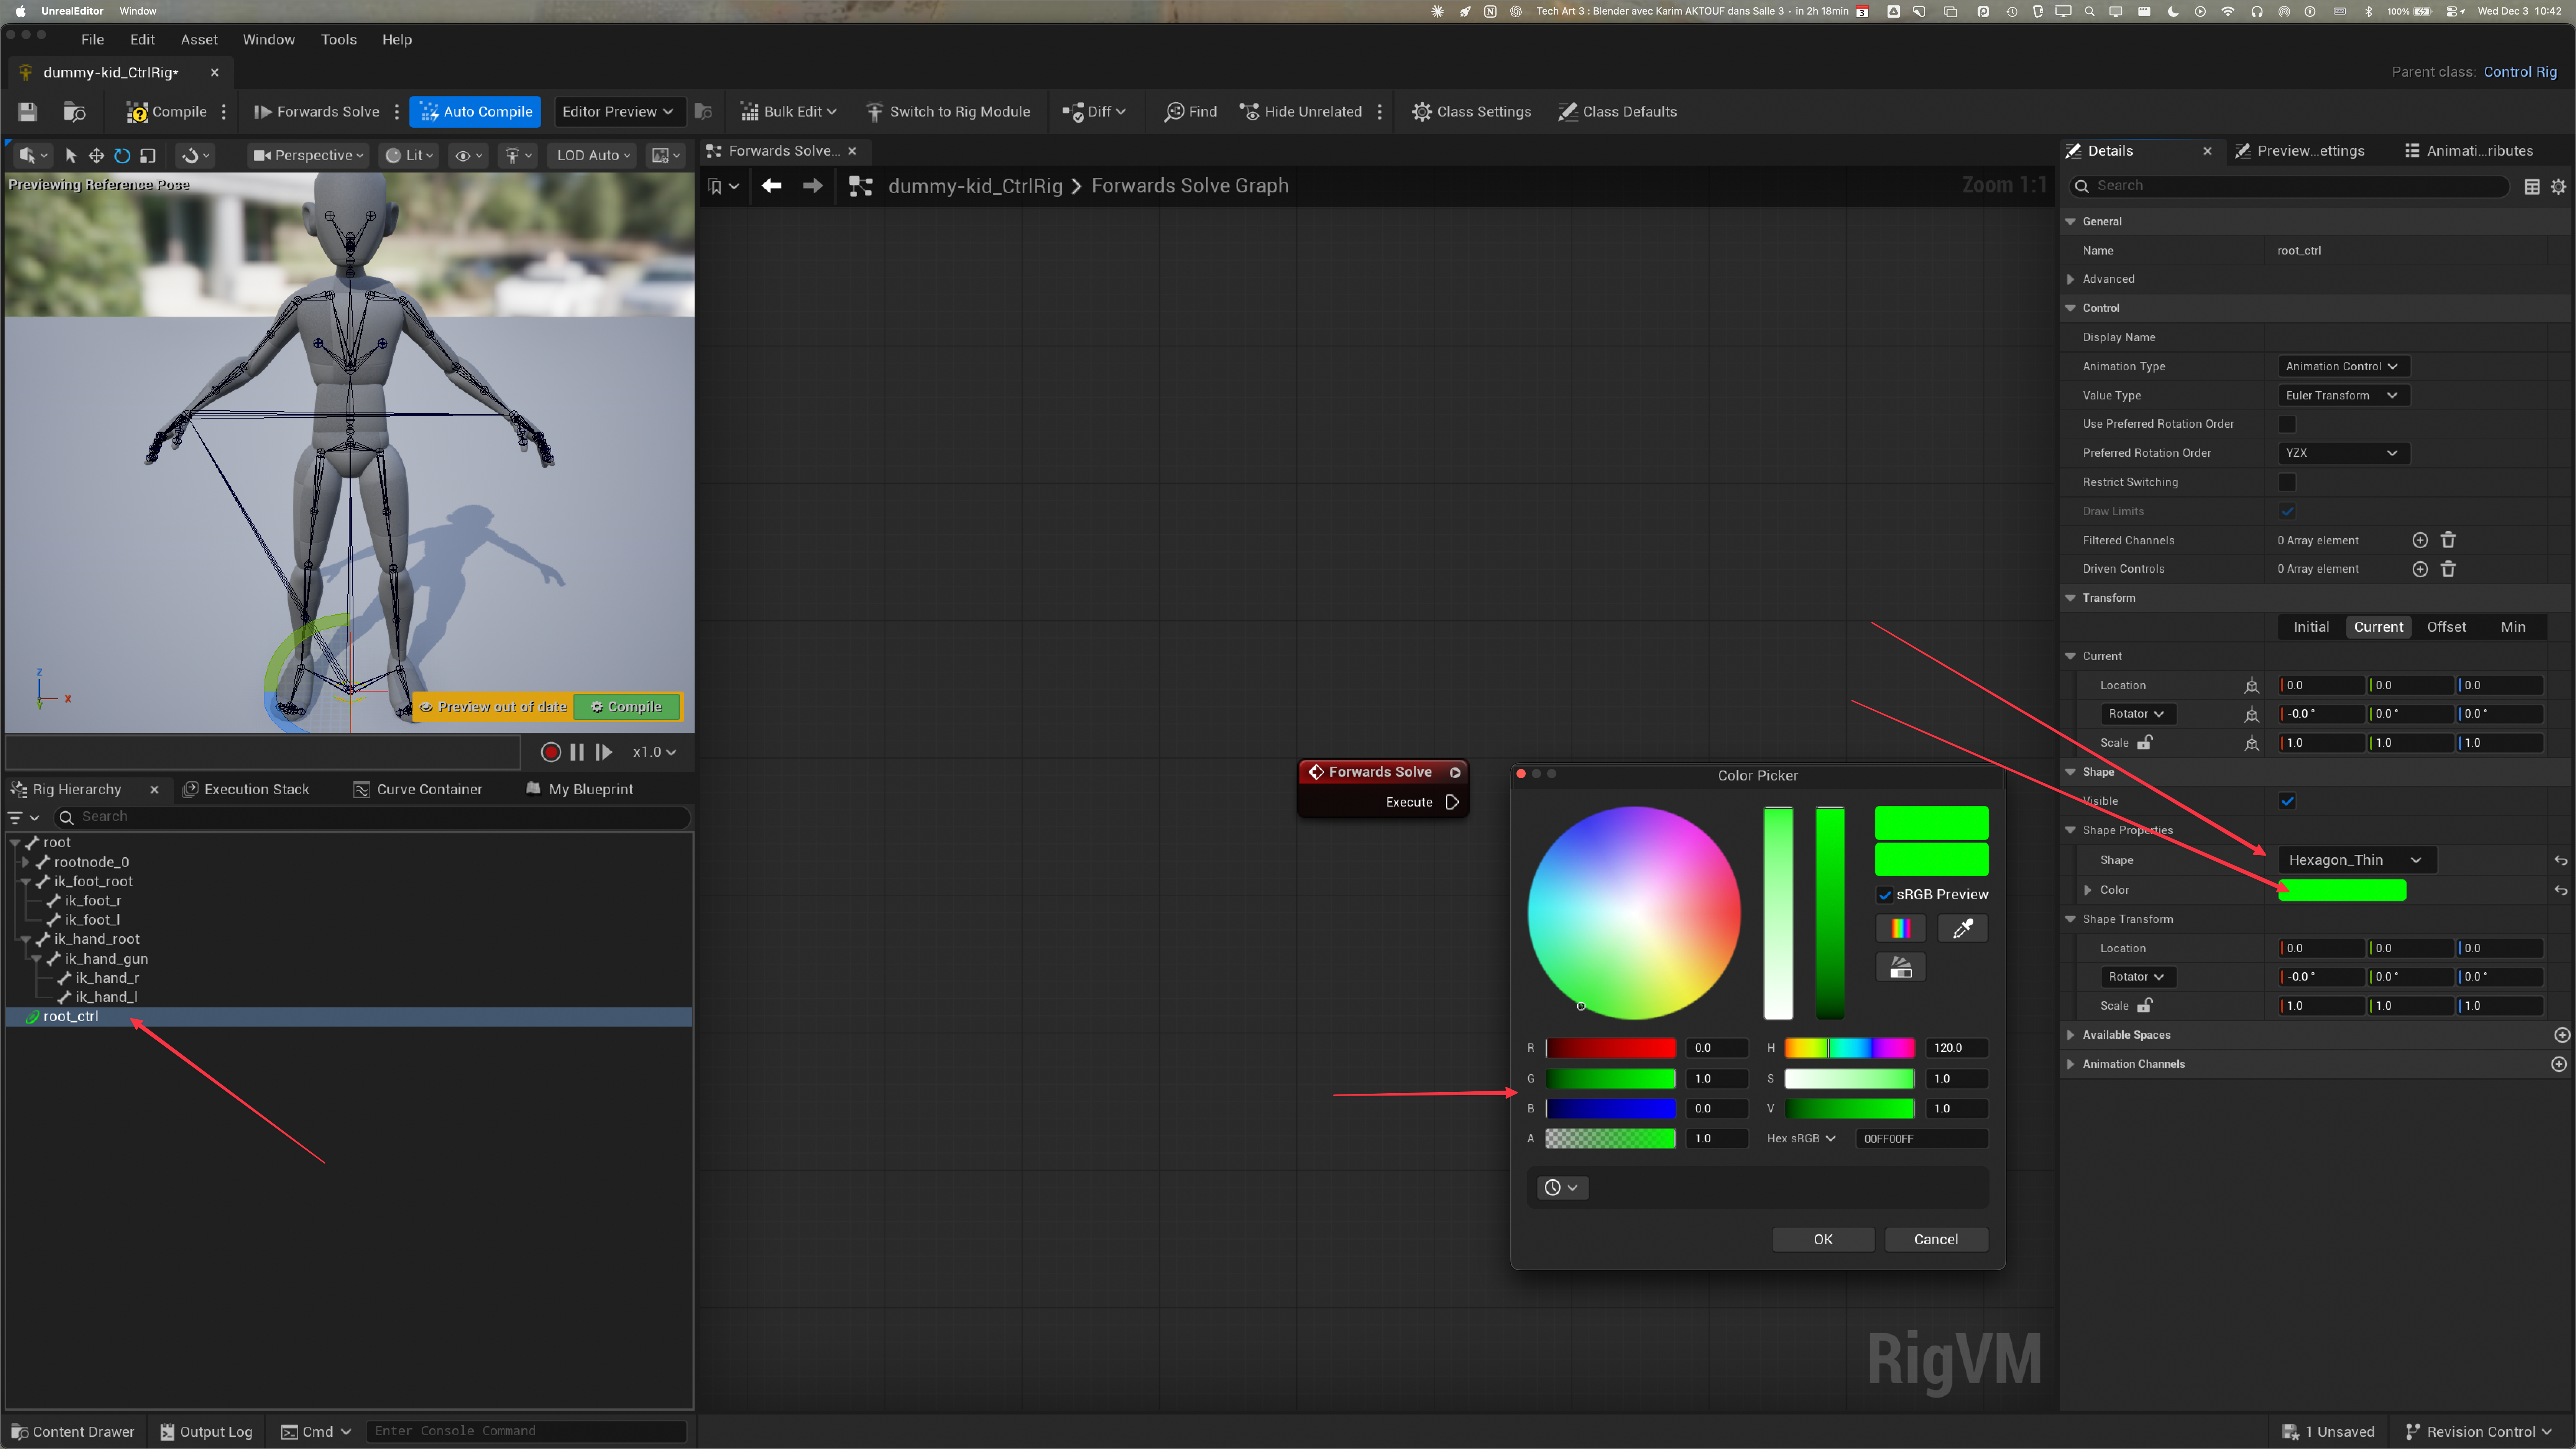
Task: Open the Tools menu
Action: (338, 39)
